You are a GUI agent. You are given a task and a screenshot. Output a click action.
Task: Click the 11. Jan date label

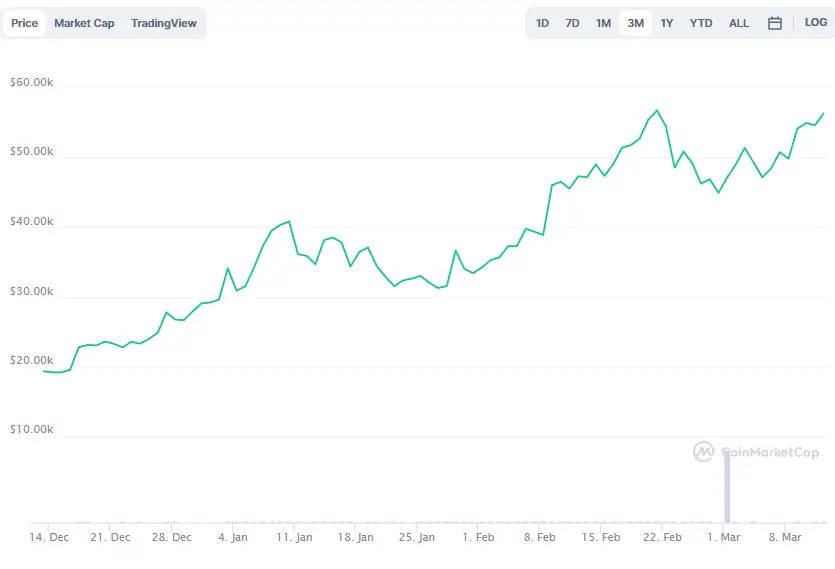(x=294, y=537)
